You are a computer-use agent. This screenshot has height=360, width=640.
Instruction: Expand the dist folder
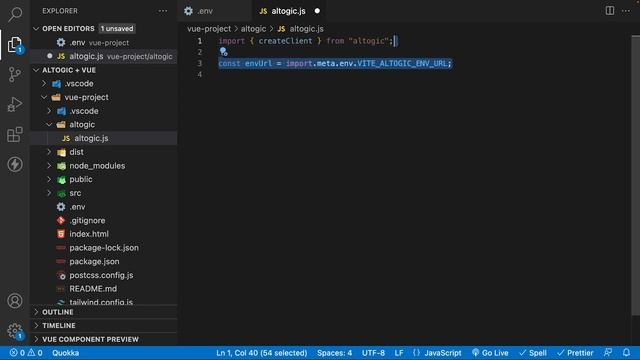click(x=49, y=152)
